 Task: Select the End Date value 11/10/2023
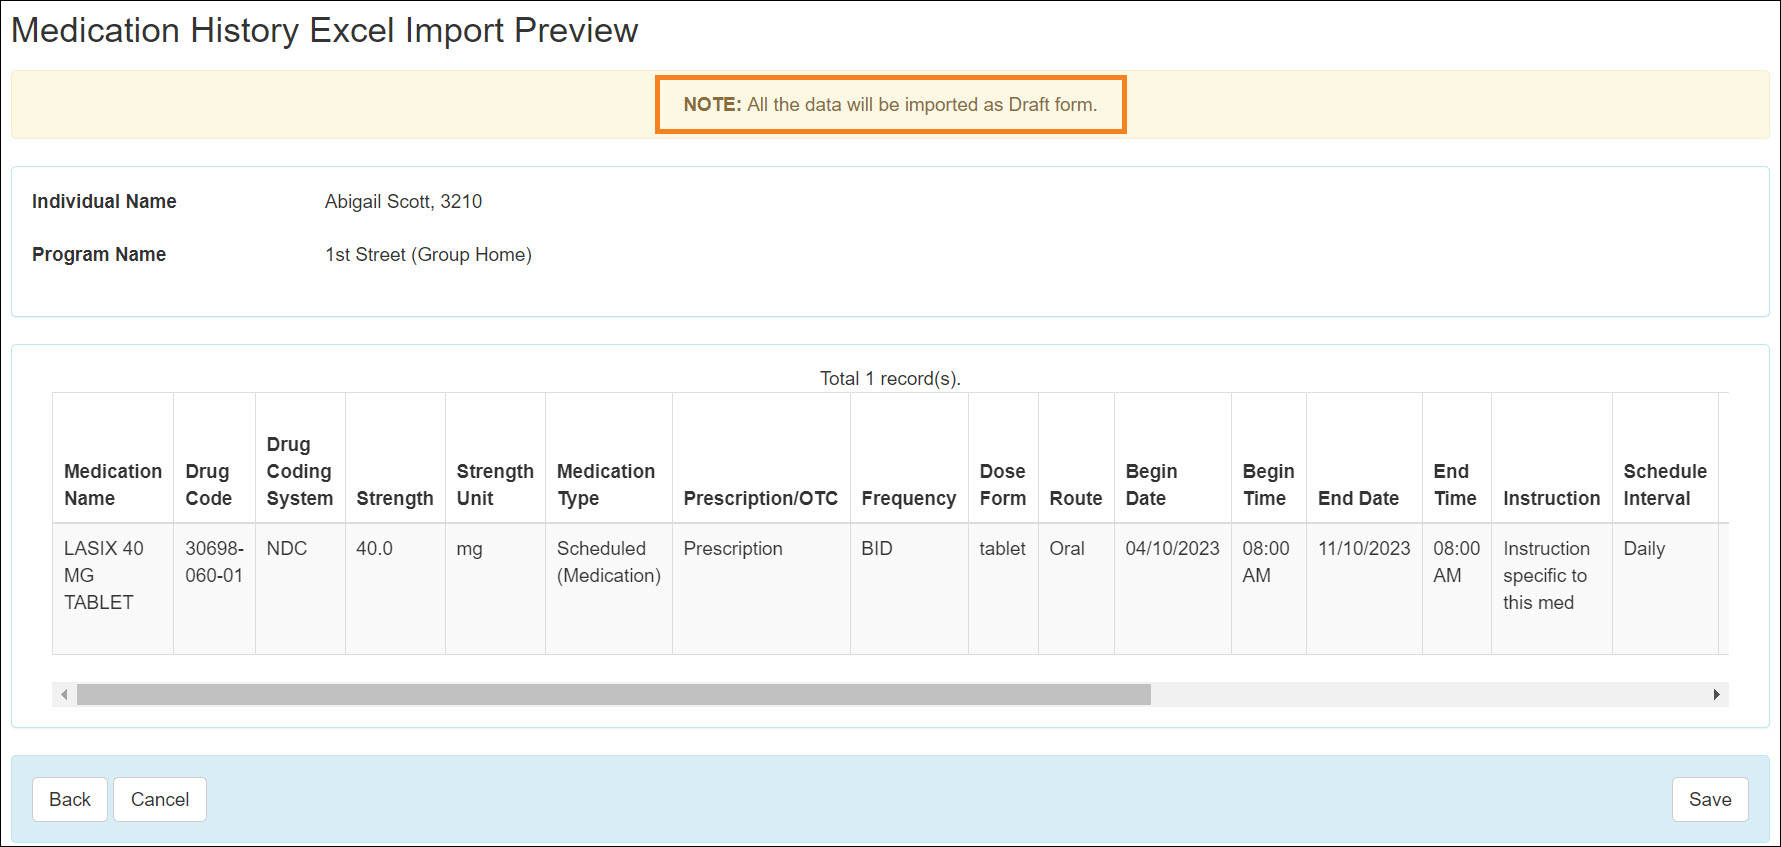[1363, 548]
